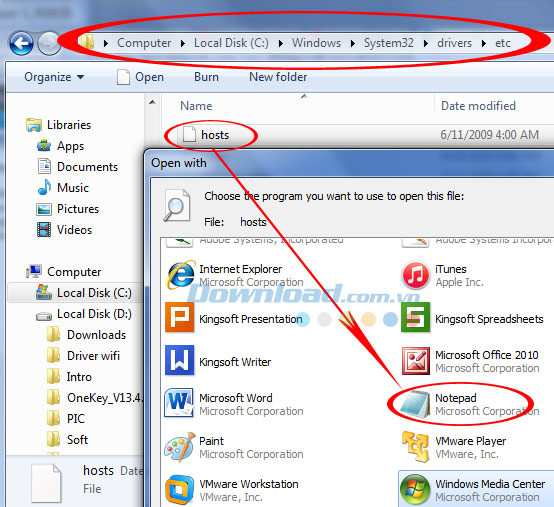Viewport: 554px width, 507px height.
Task: Select the Kingsoft Spreadsheets icon
Action: click(x=416, y=318)
